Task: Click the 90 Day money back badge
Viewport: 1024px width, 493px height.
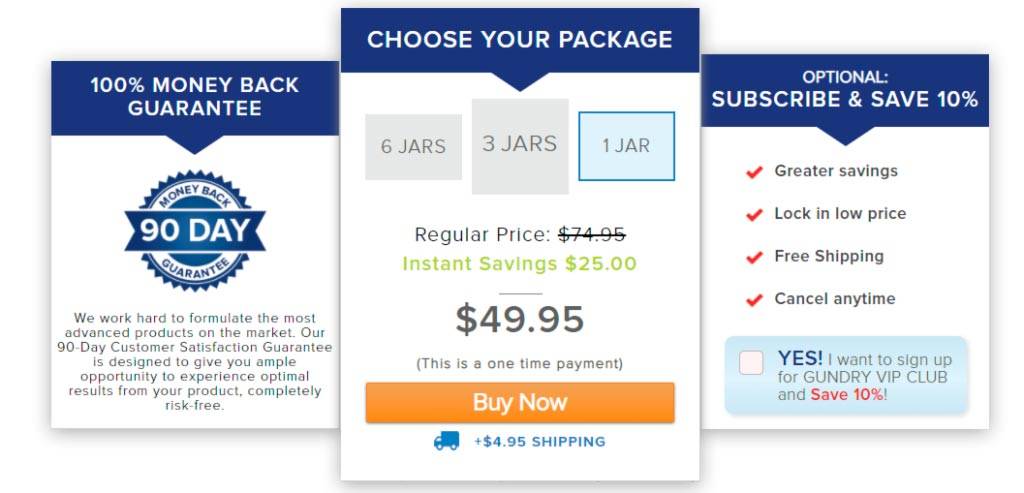Action: coord(194,231)
